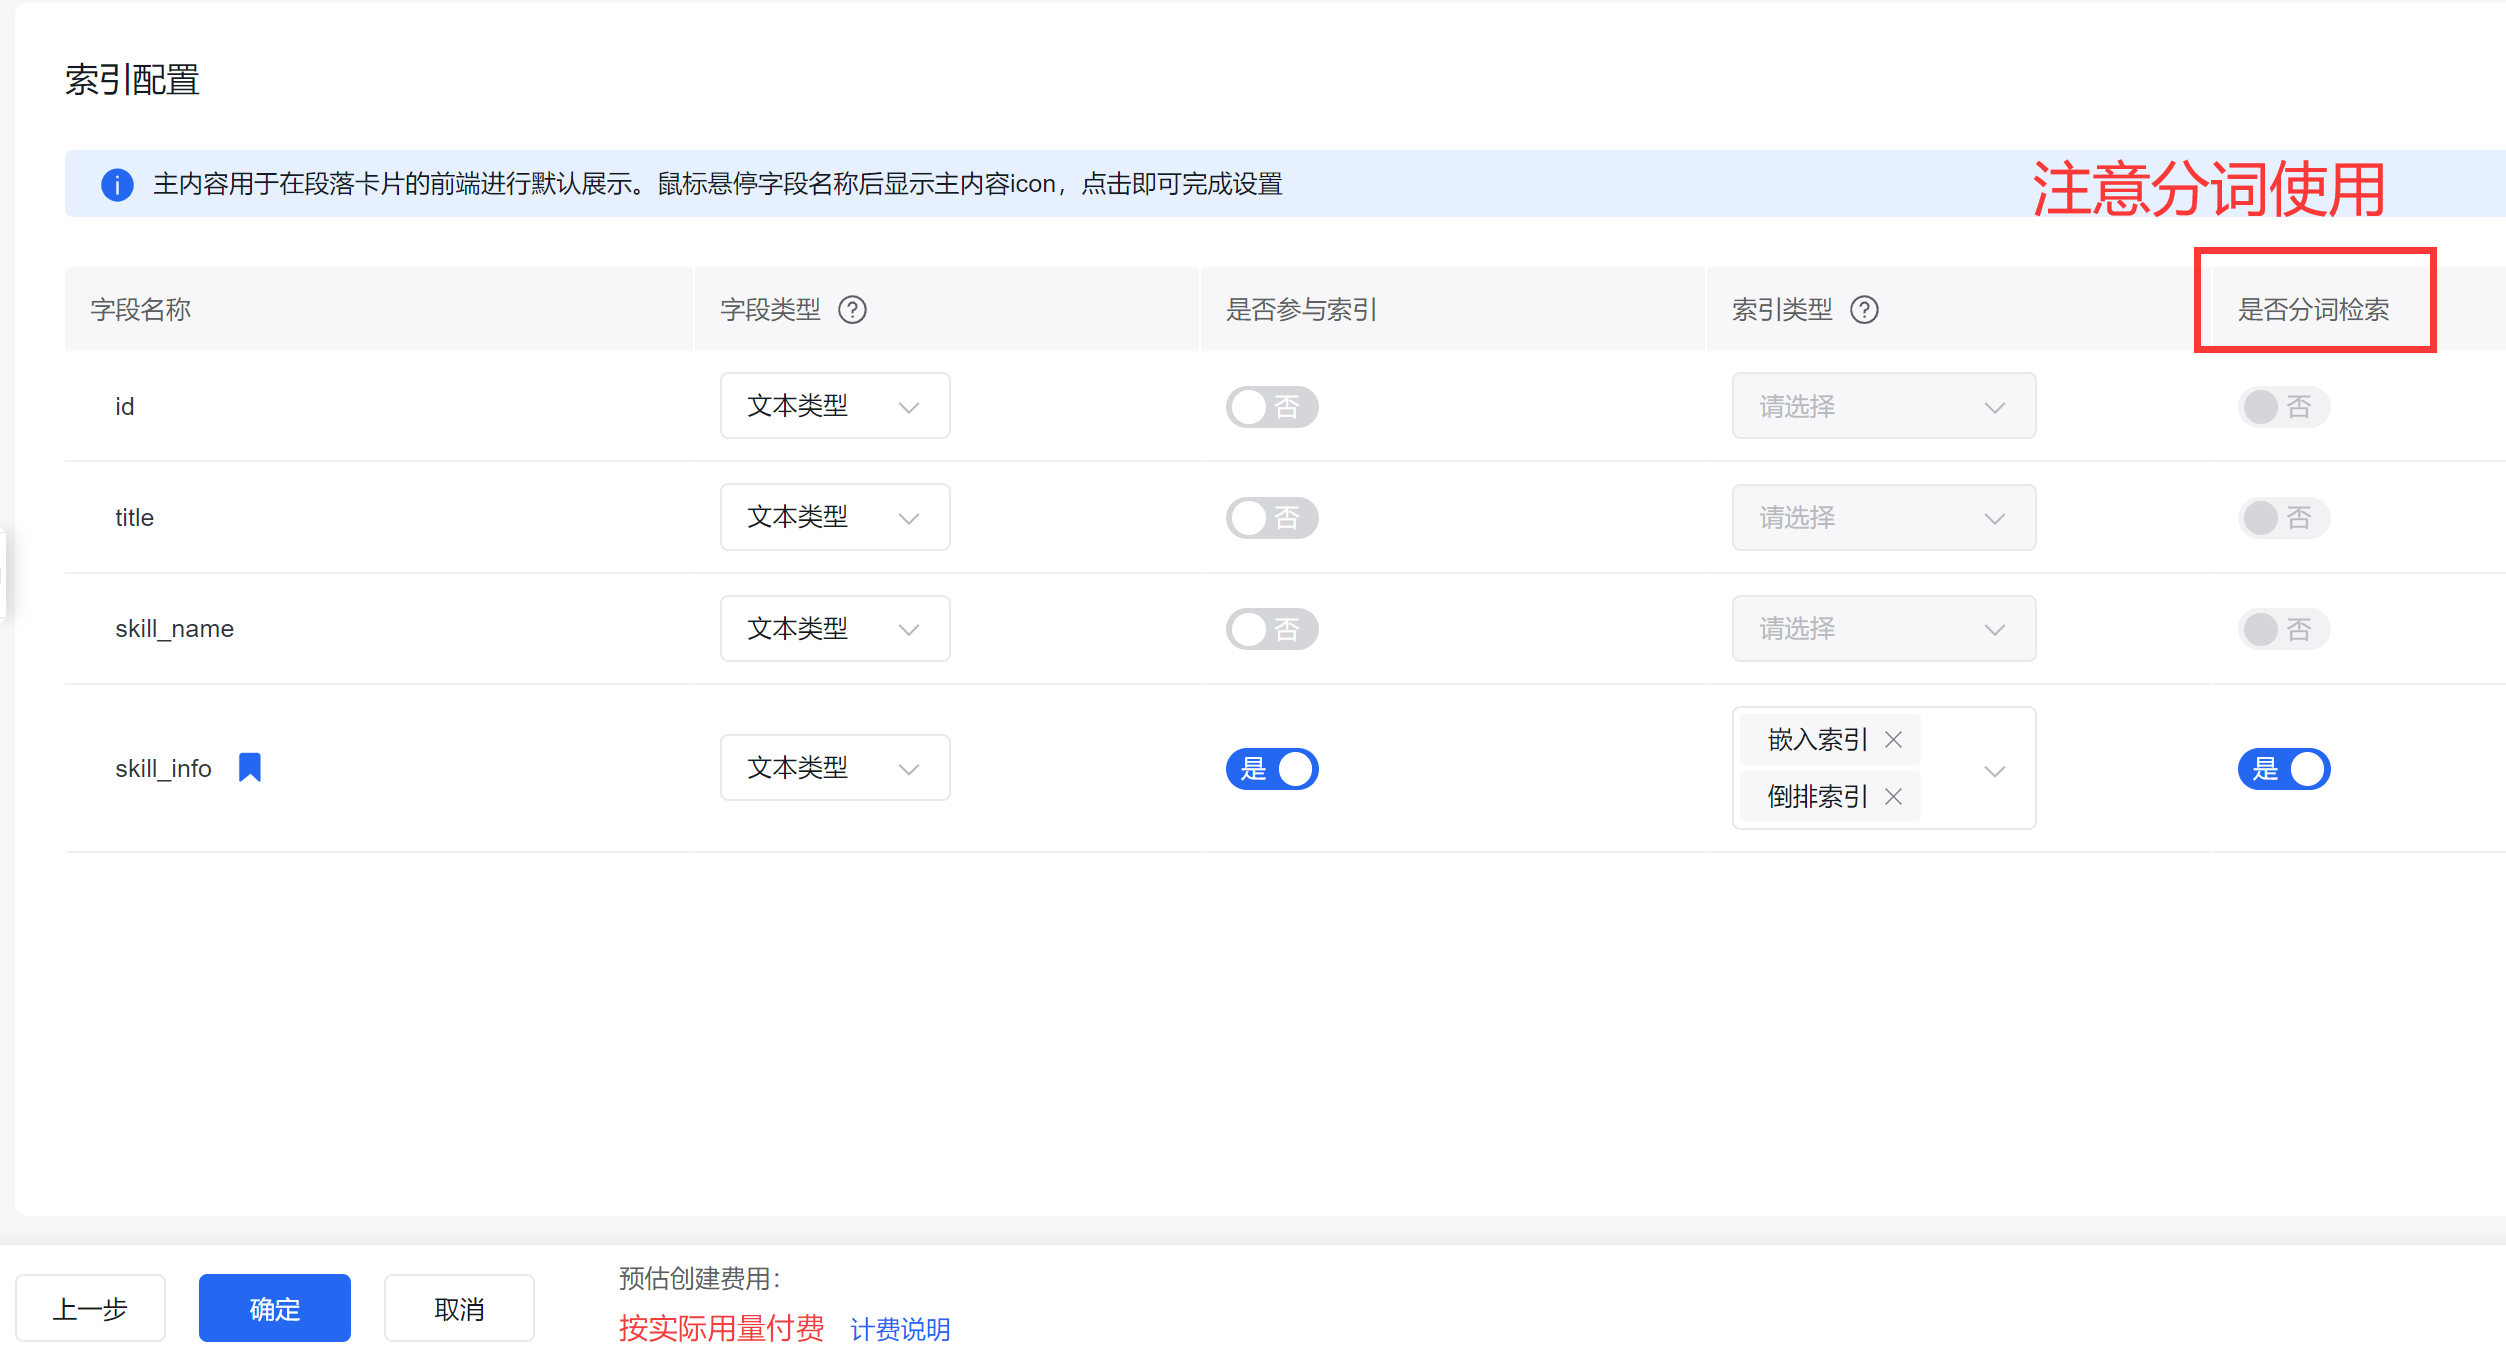Click the blue info icon in banner
Viewport: 2506px width, 1362px height.
click(x=117, y=185)
